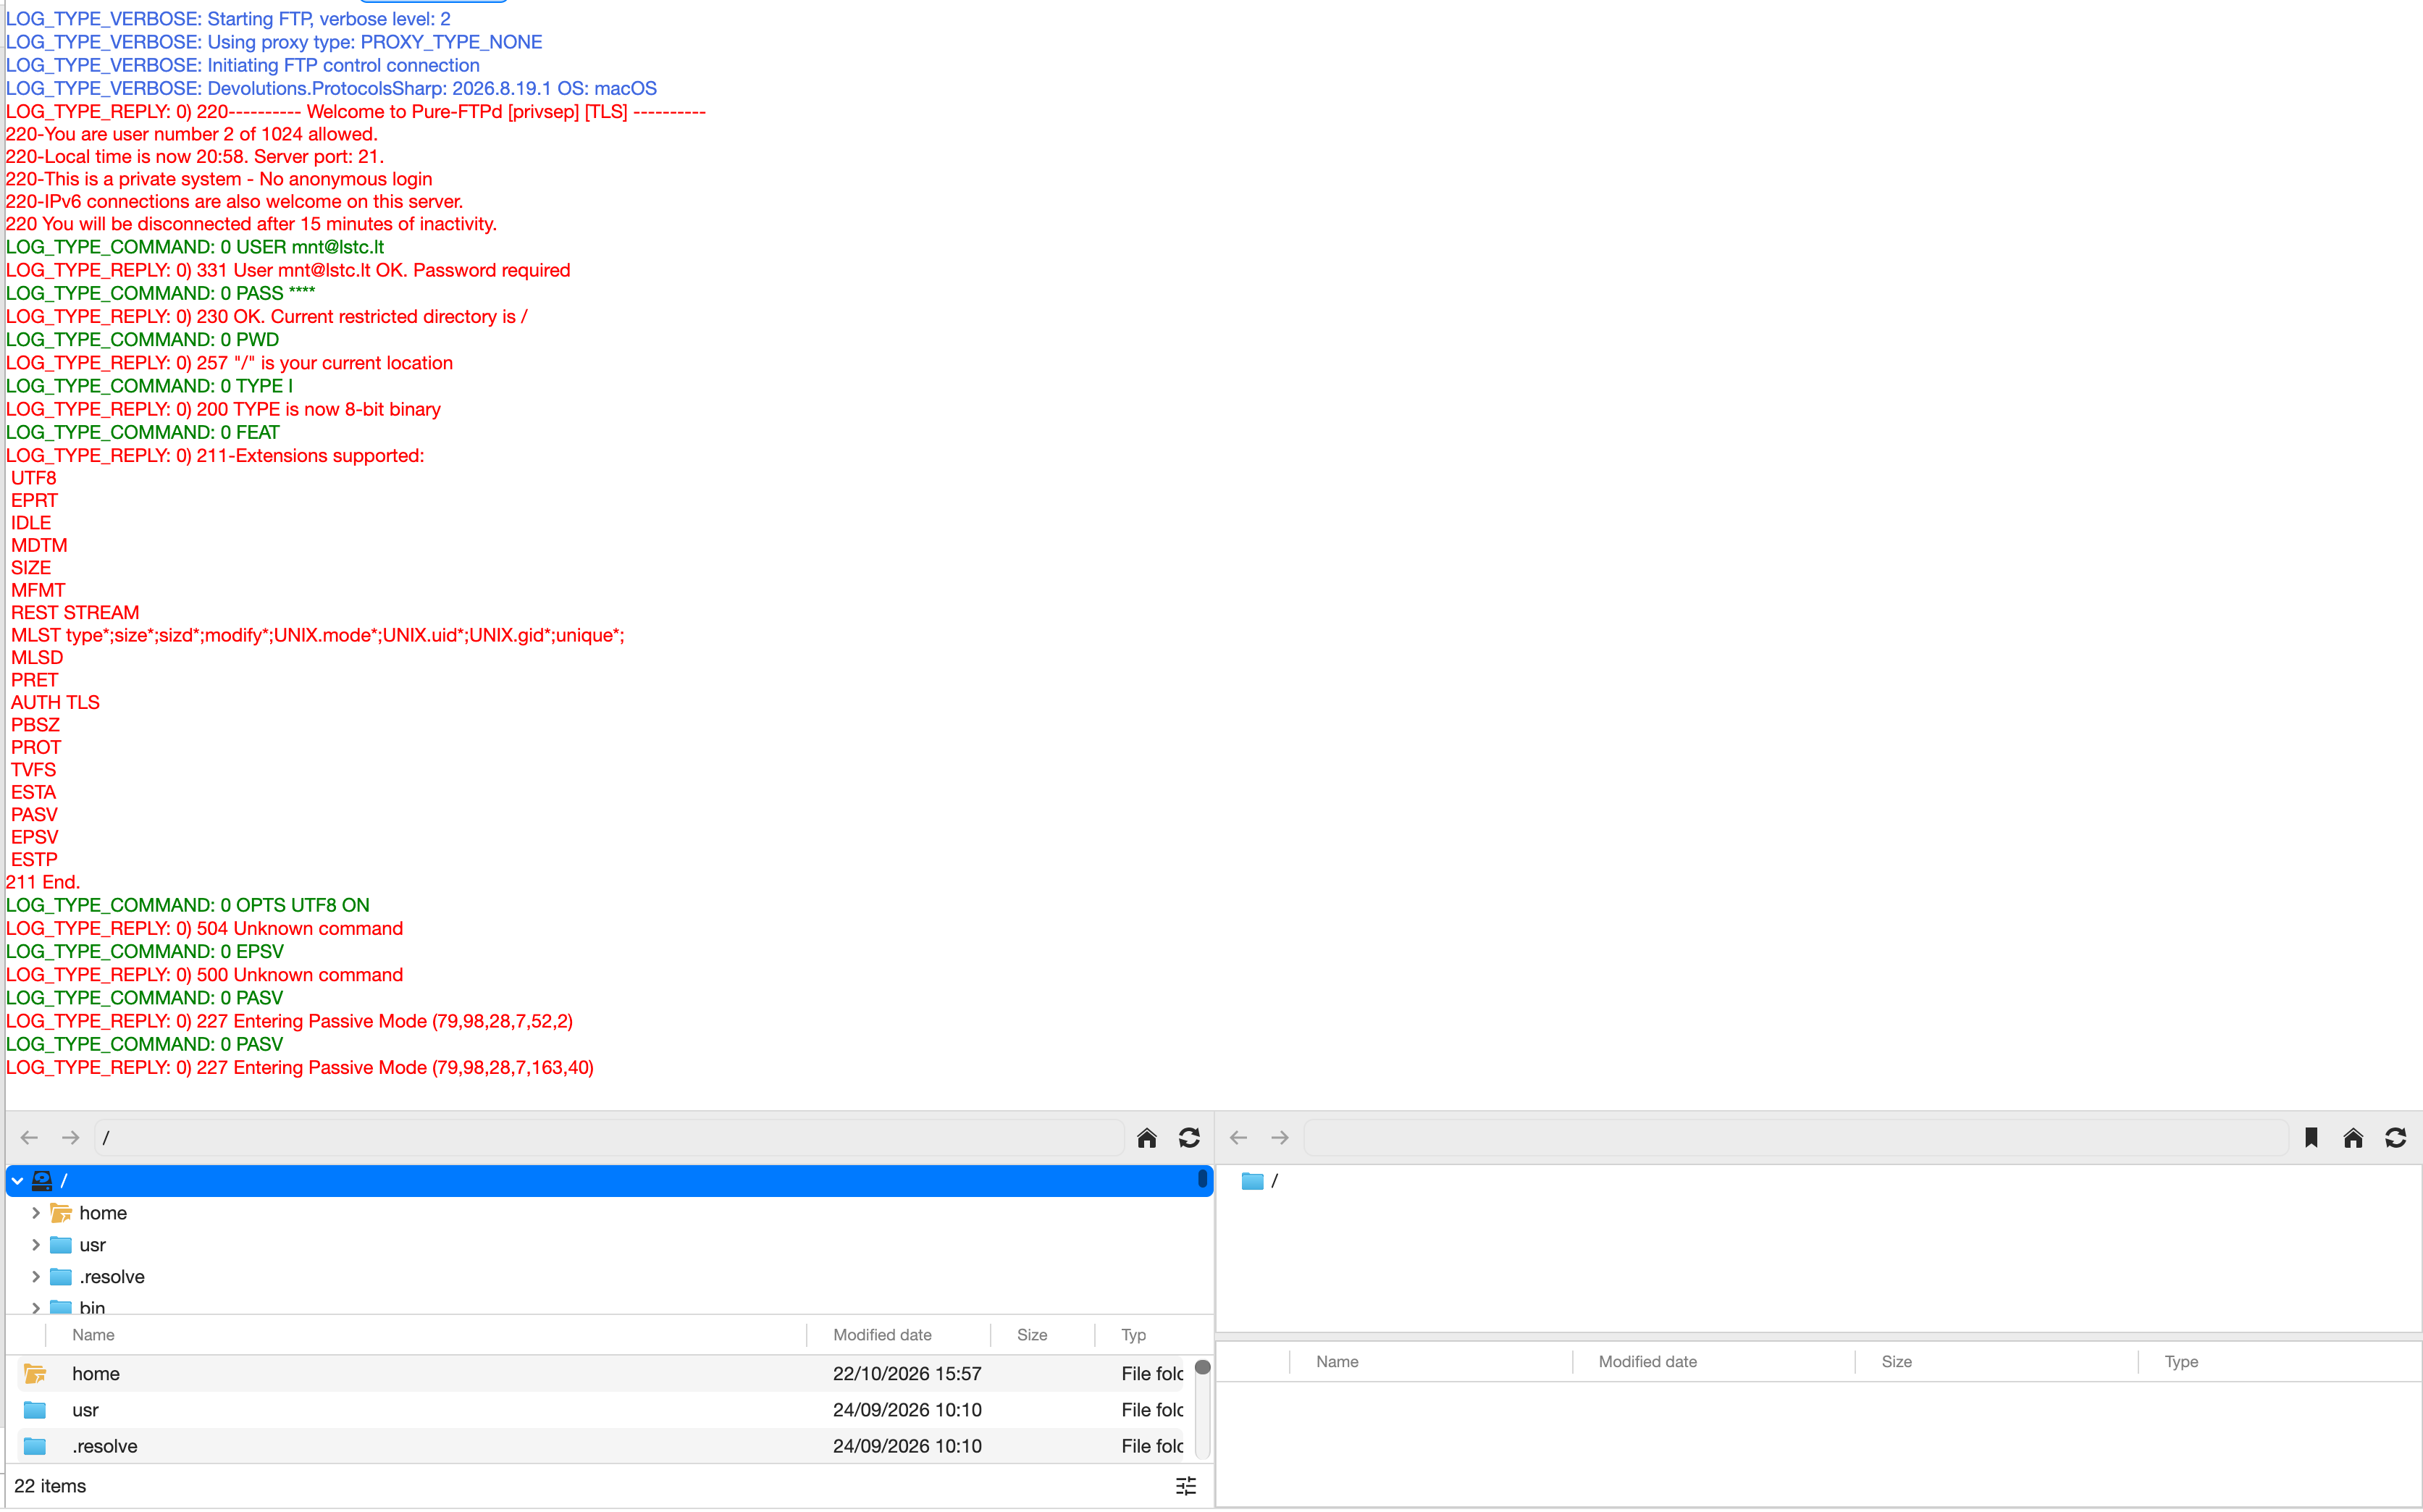This screenshot has width=2423, height=1512.
Task: Sort right file list by Size
Action: [x=1896, y=1362]
